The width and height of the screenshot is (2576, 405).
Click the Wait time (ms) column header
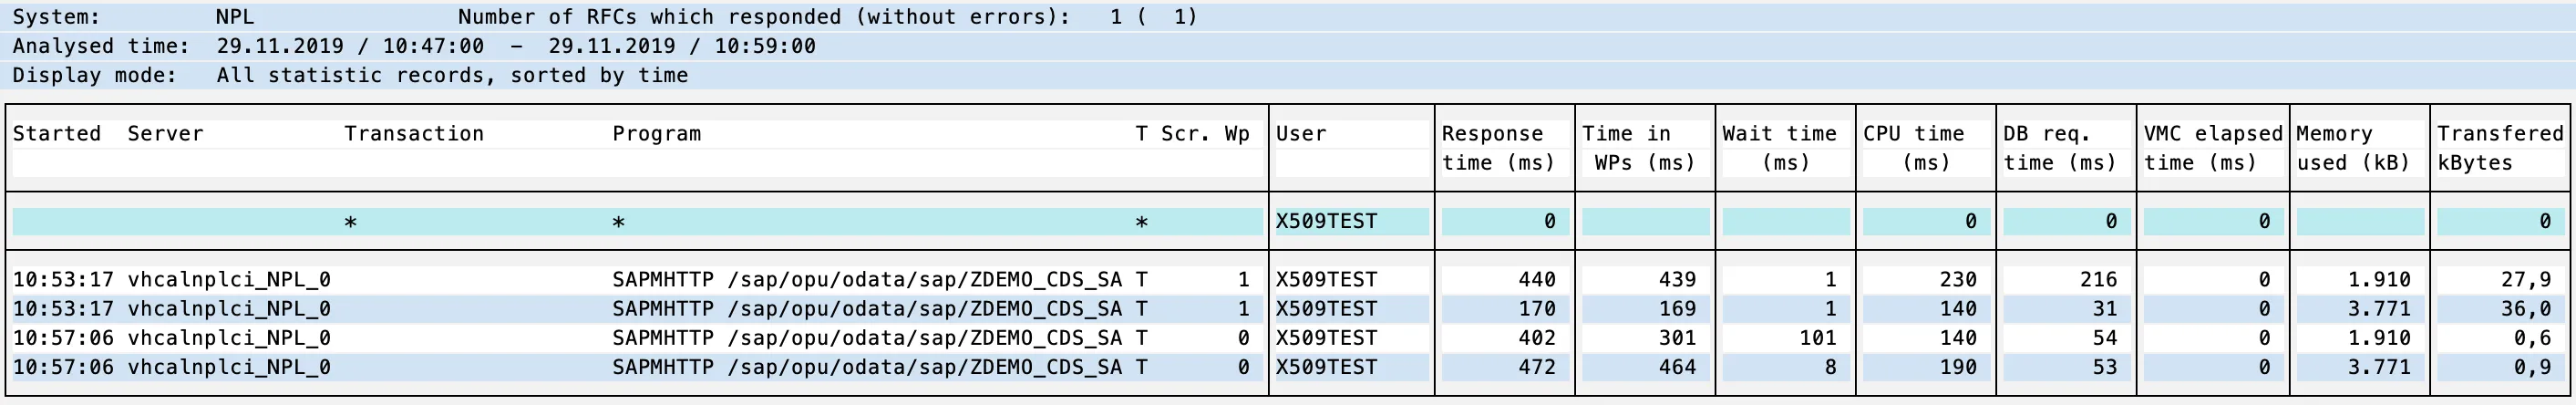(x=1779, y=148)
